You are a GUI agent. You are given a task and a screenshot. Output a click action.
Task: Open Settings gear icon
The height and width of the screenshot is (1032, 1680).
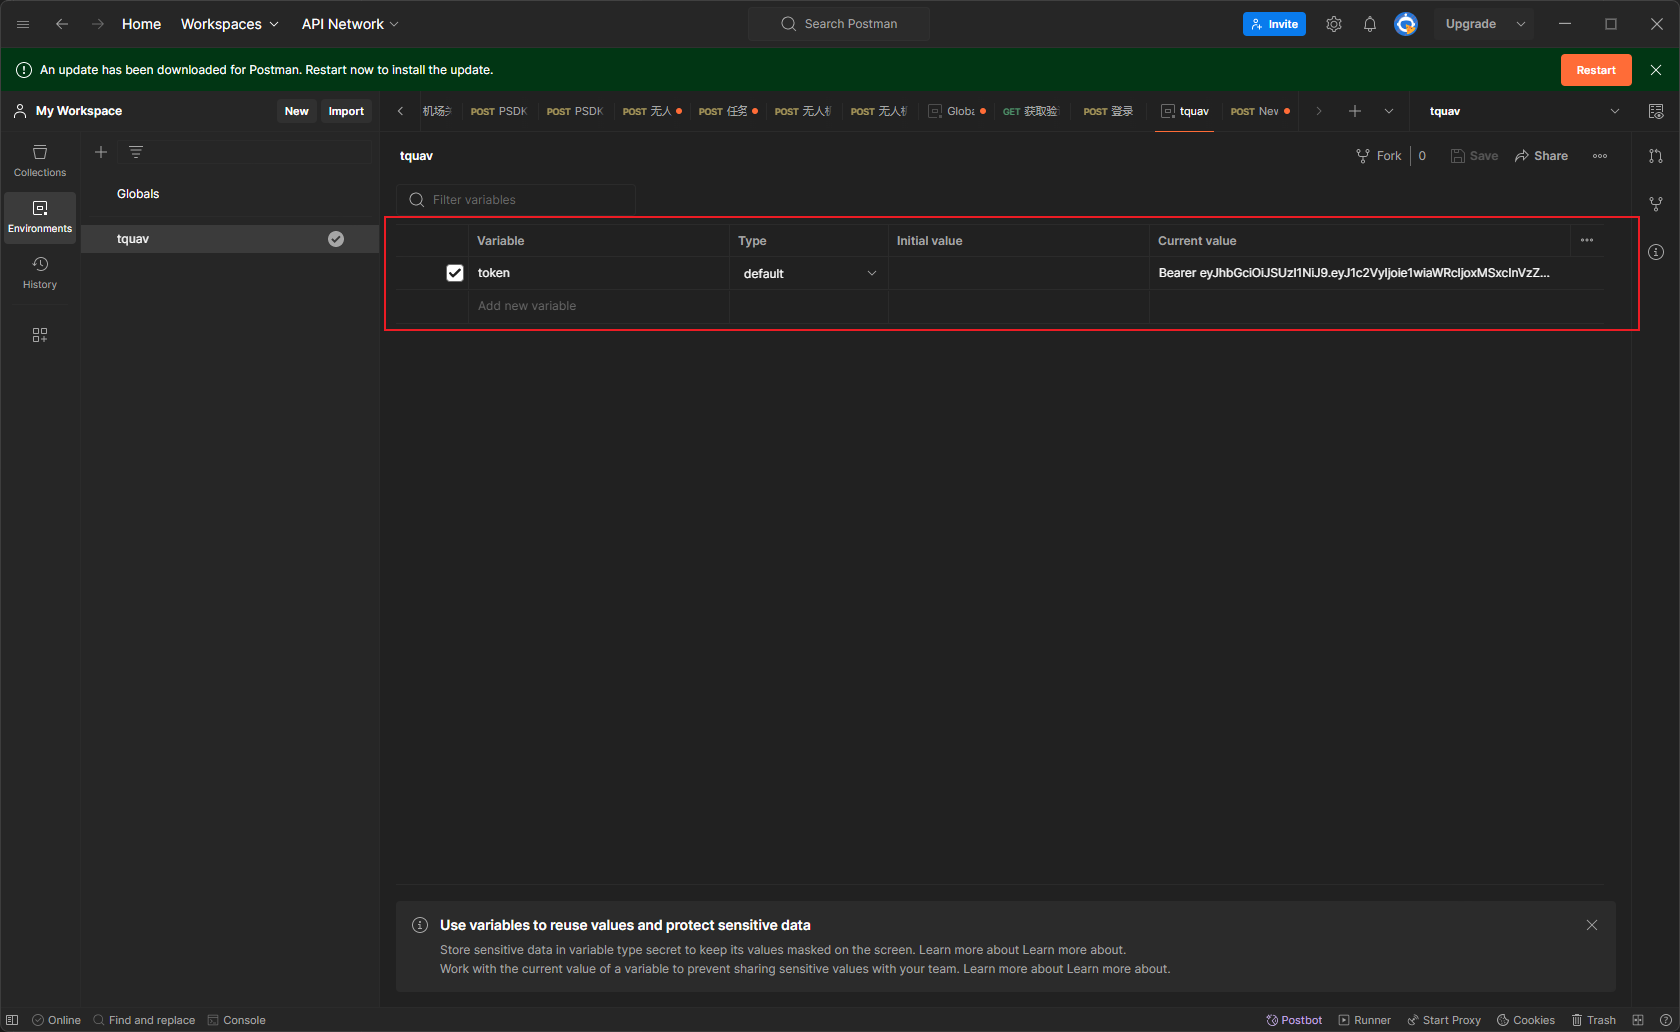[1334, 24]
